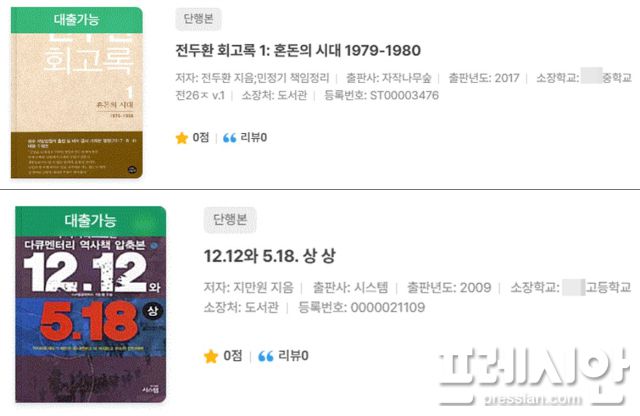The height and width of the screenshot is (416, 640).
Task: Click blue quote review icon for first book
Action: [229, 138]
